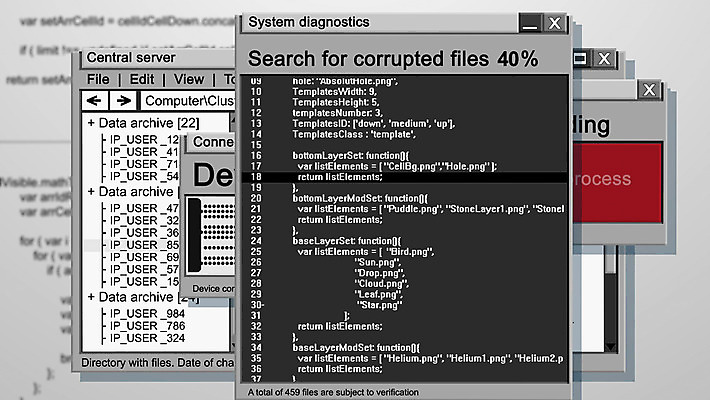Expand the top Data archive [22] node

(x=90, y=123)
